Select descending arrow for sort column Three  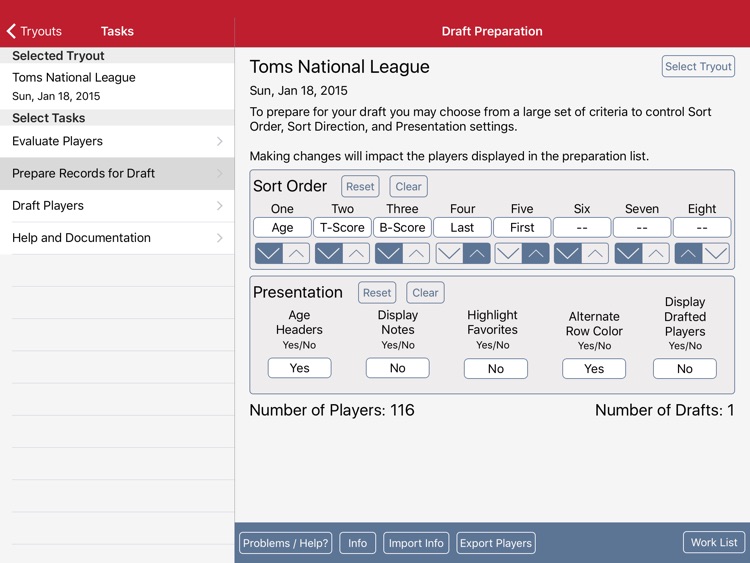pos(388,254)
